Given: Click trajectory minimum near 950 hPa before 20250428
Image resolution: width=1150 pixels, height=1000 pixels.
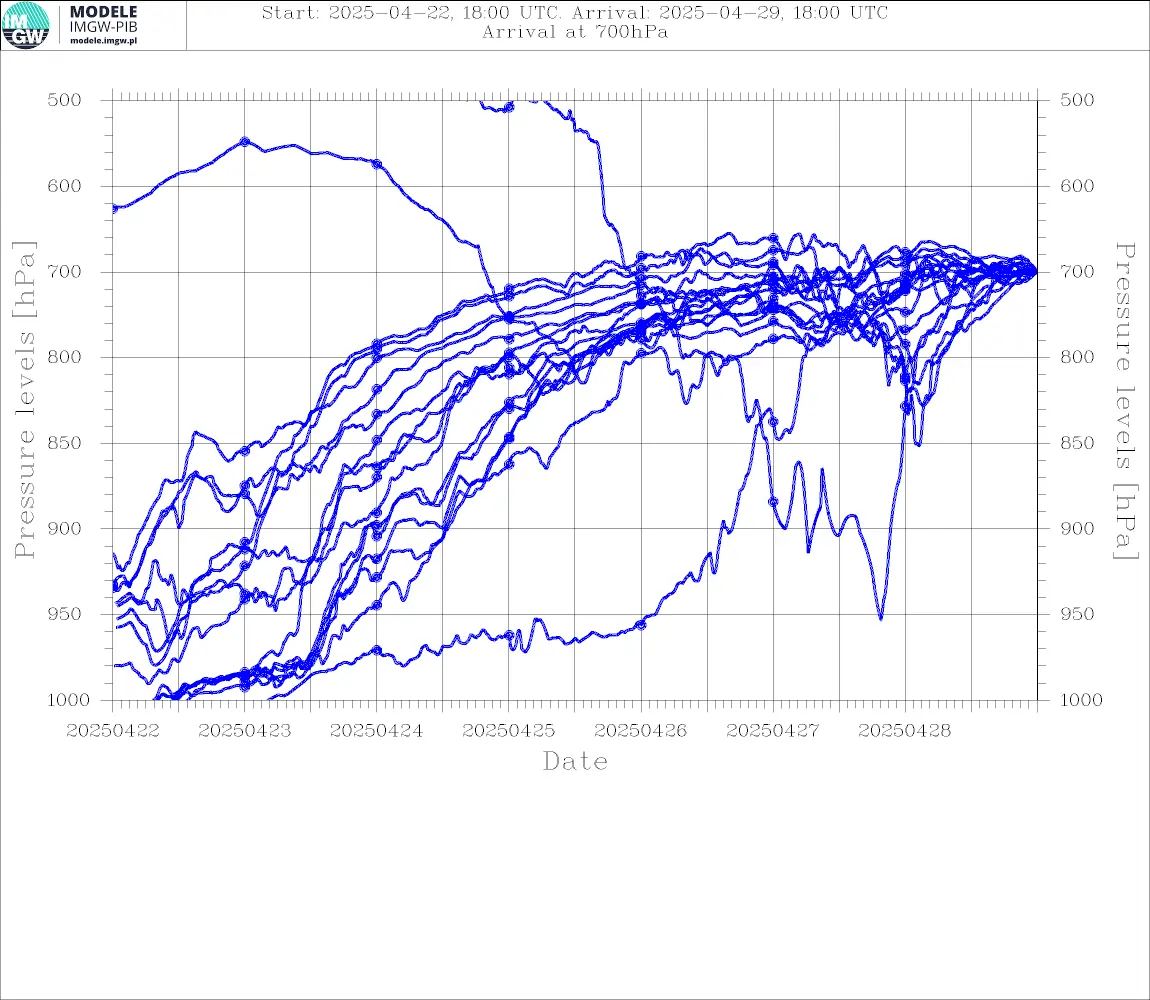Looking at the screenshot, I should click(x=881, y=618).
